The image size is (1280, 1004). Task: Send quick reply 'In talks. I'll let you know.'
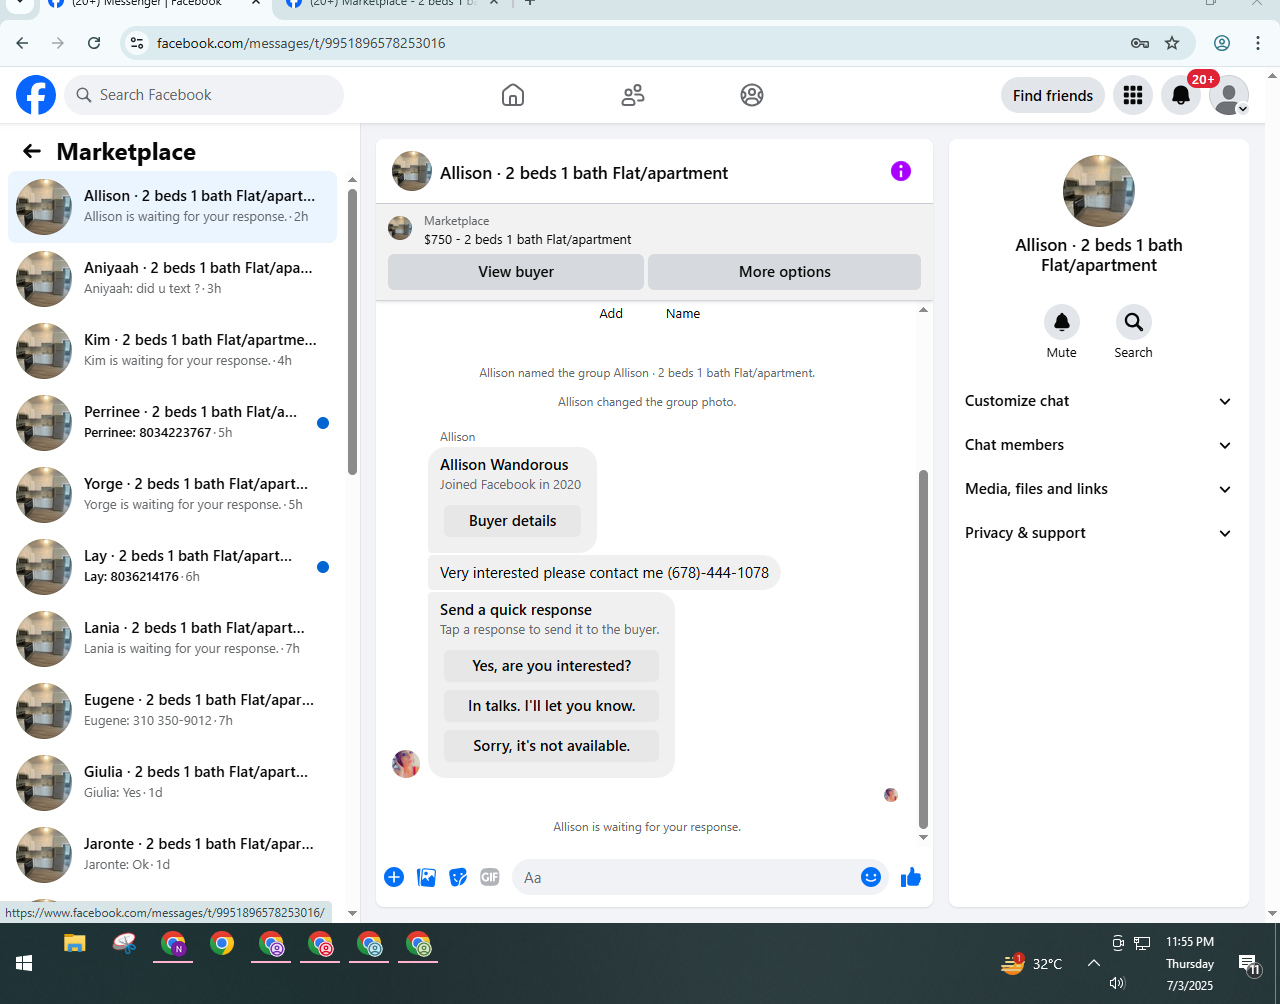coord(552,706)
